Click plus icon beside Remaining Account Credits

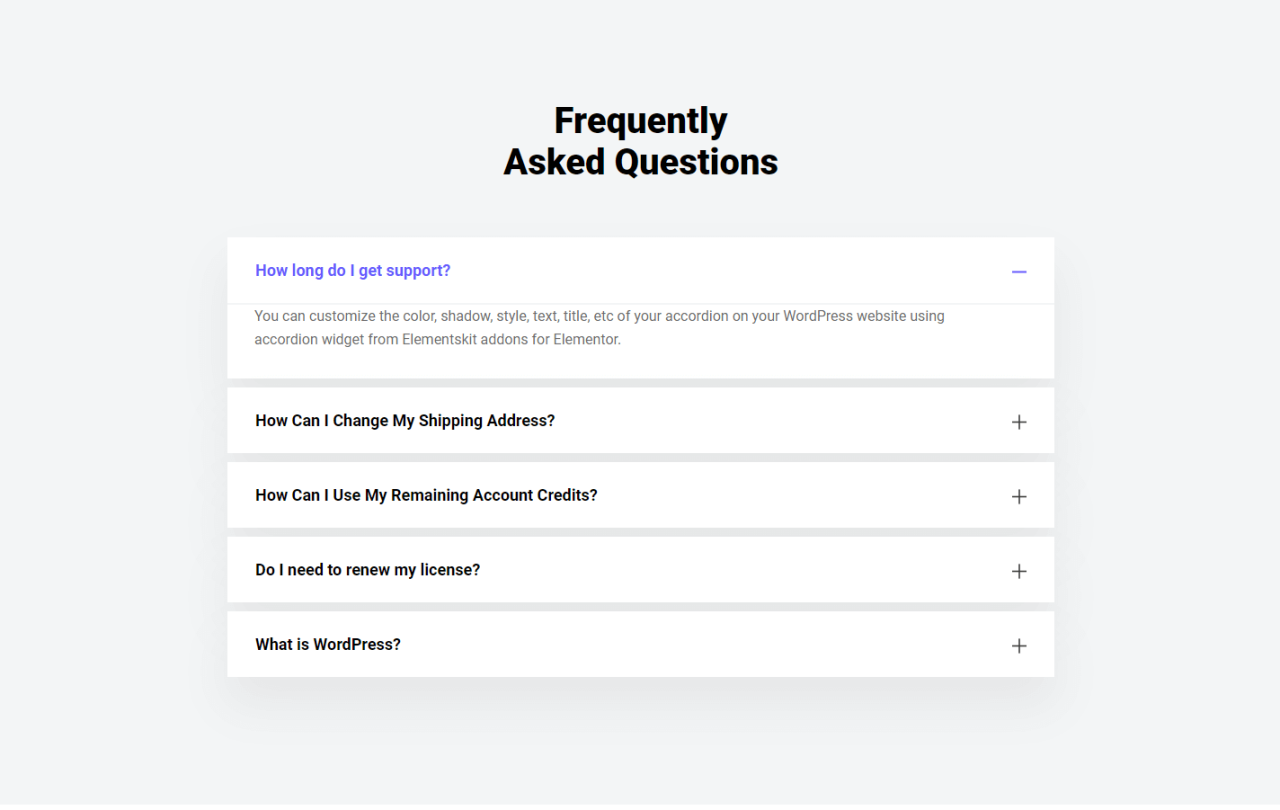(1019, 497)
